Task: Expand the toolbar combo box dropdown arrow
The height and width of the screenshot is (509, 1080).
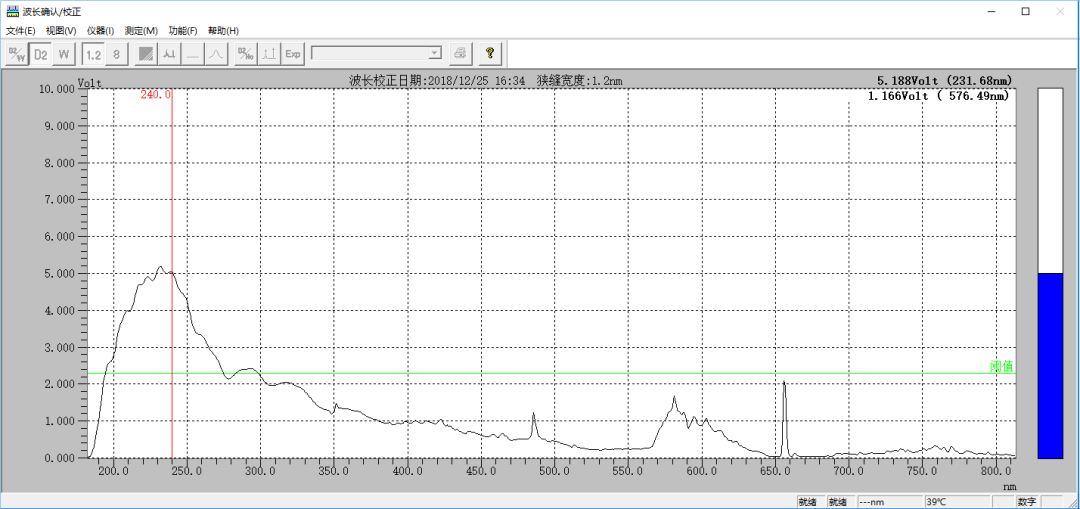Action: tap(434, 53)
